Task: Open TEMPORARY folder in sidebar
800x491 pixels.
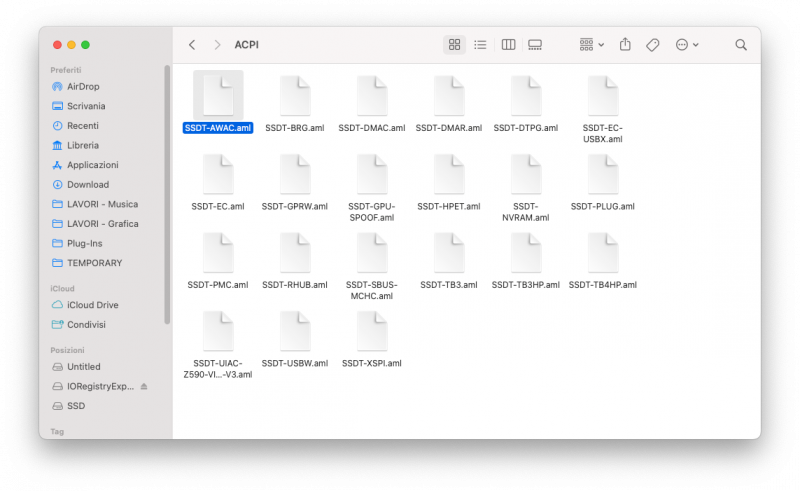Action: pos(87,263)
